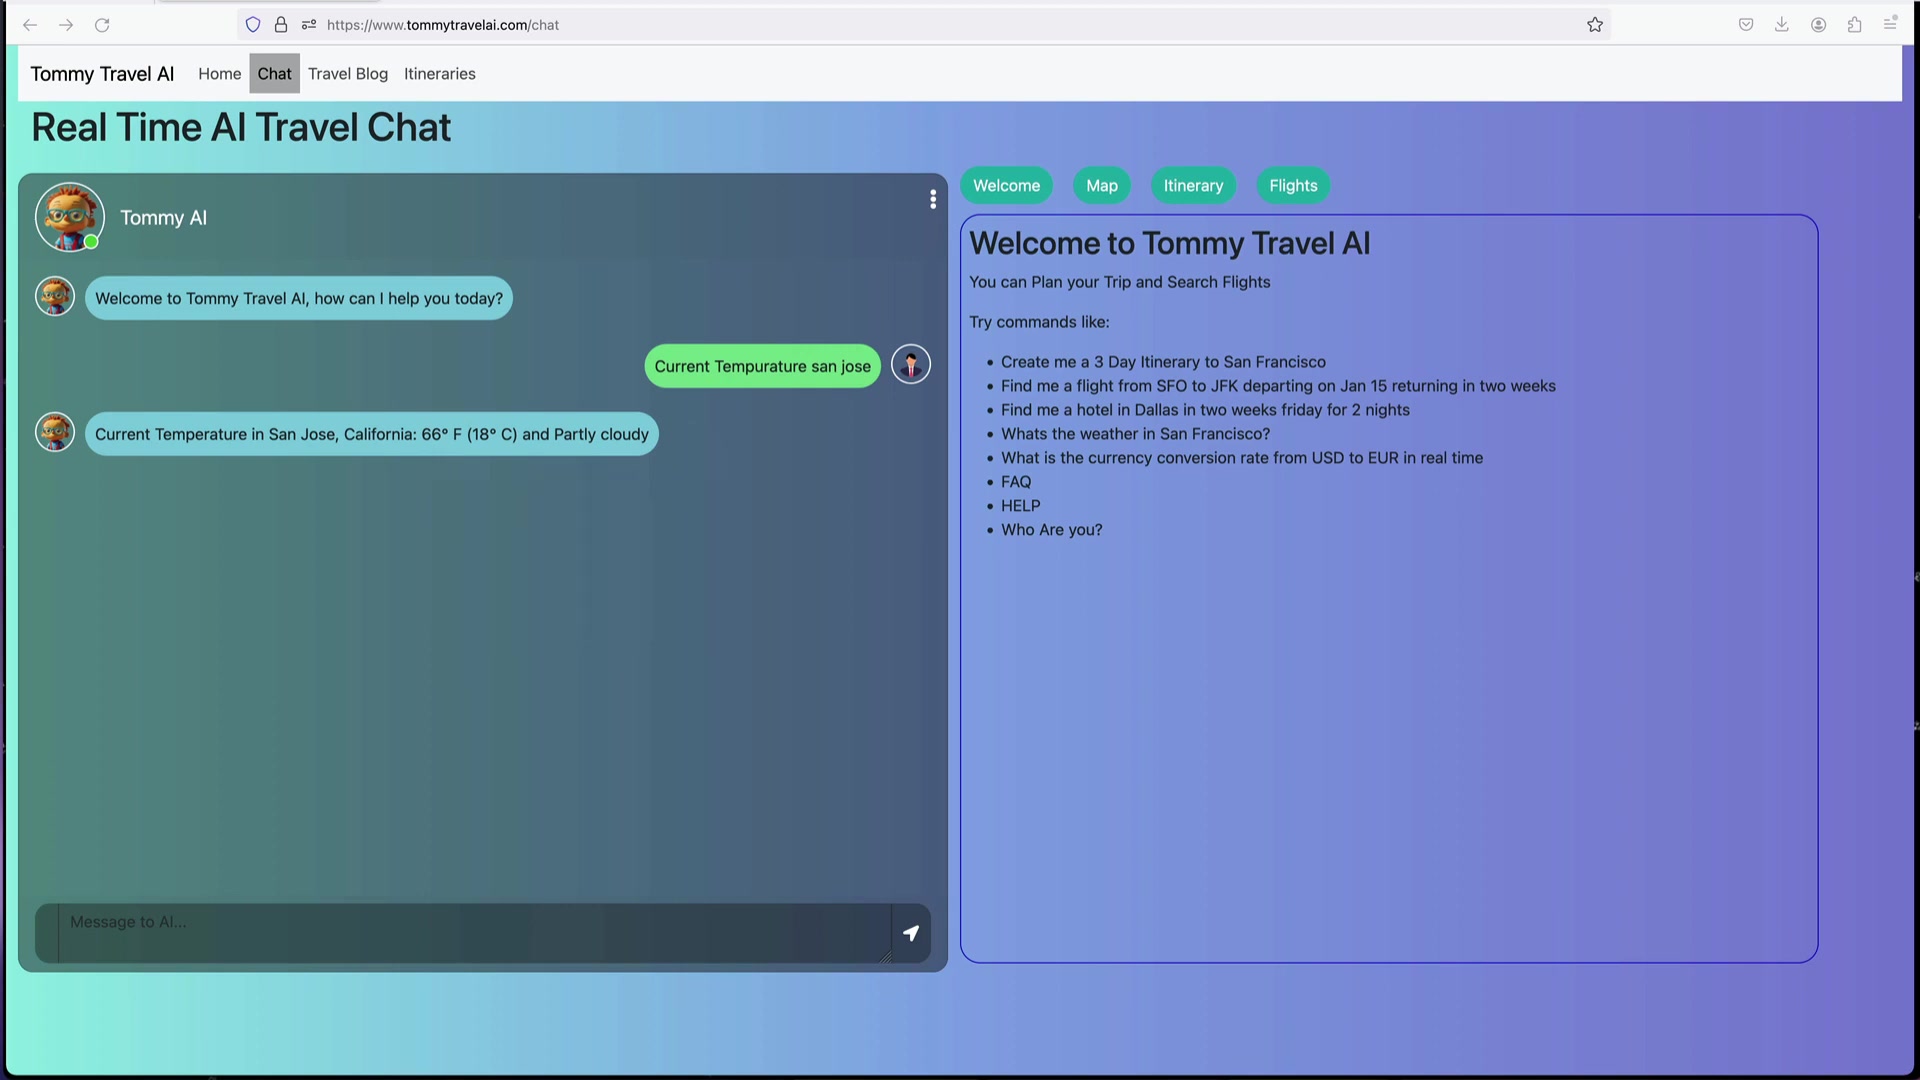Click bot avatar beside welcome message

(55, 297)
